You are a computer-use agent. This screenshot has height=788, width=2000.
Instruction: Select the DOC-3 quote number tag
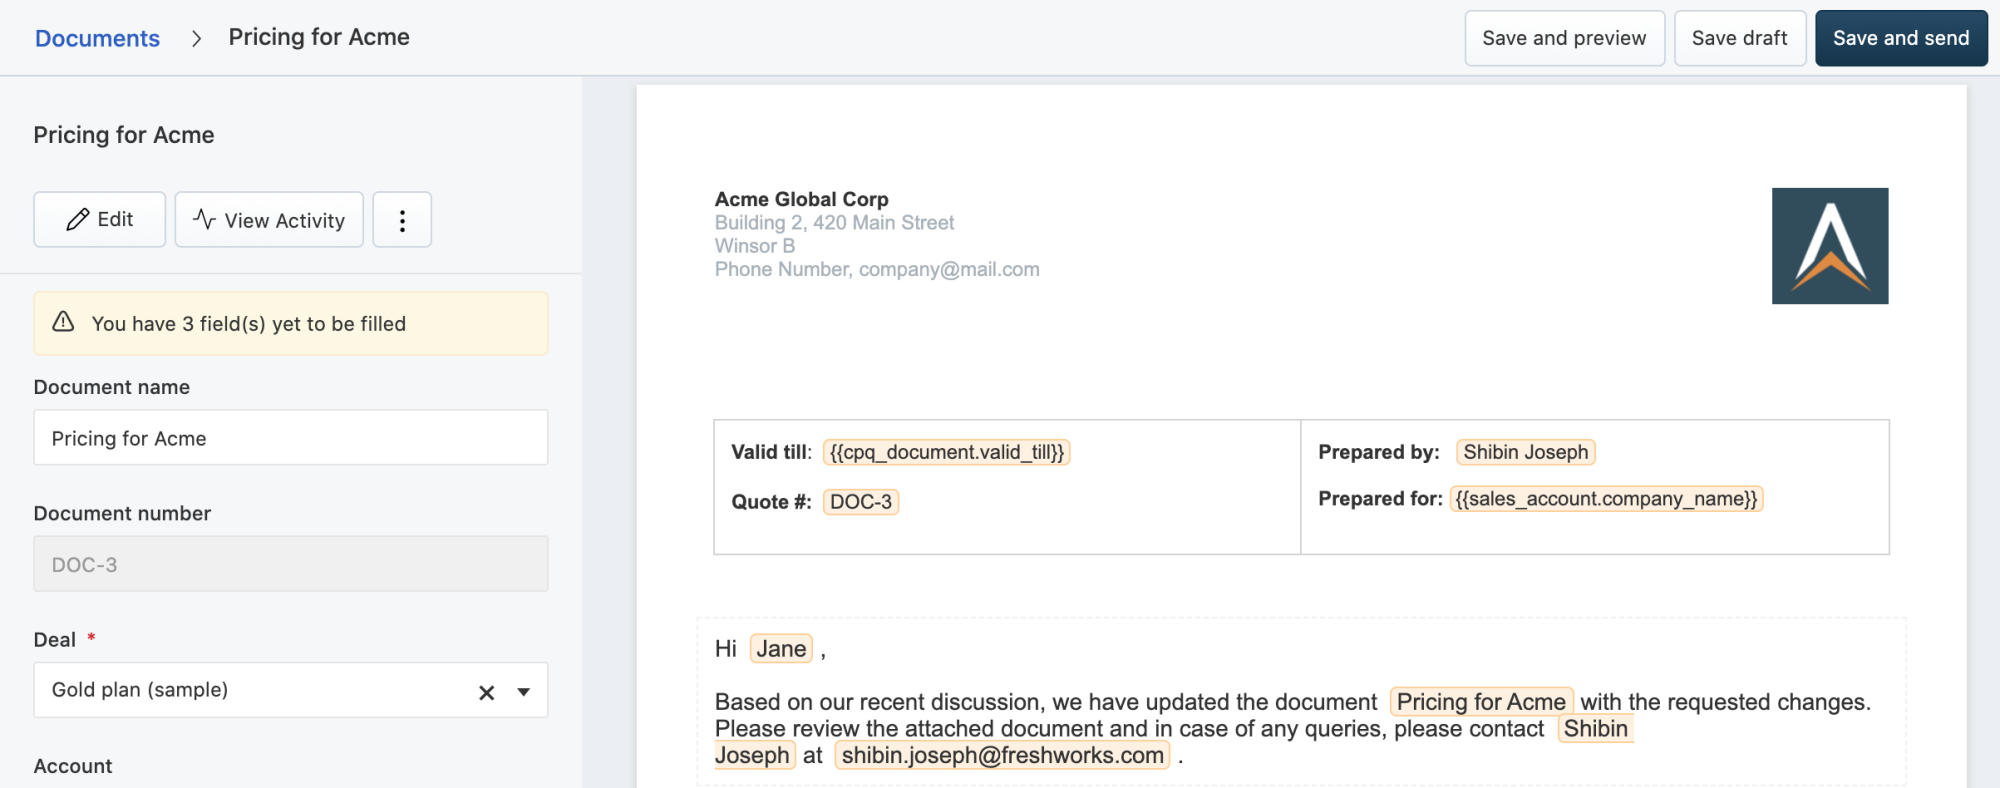coord(860,502)
